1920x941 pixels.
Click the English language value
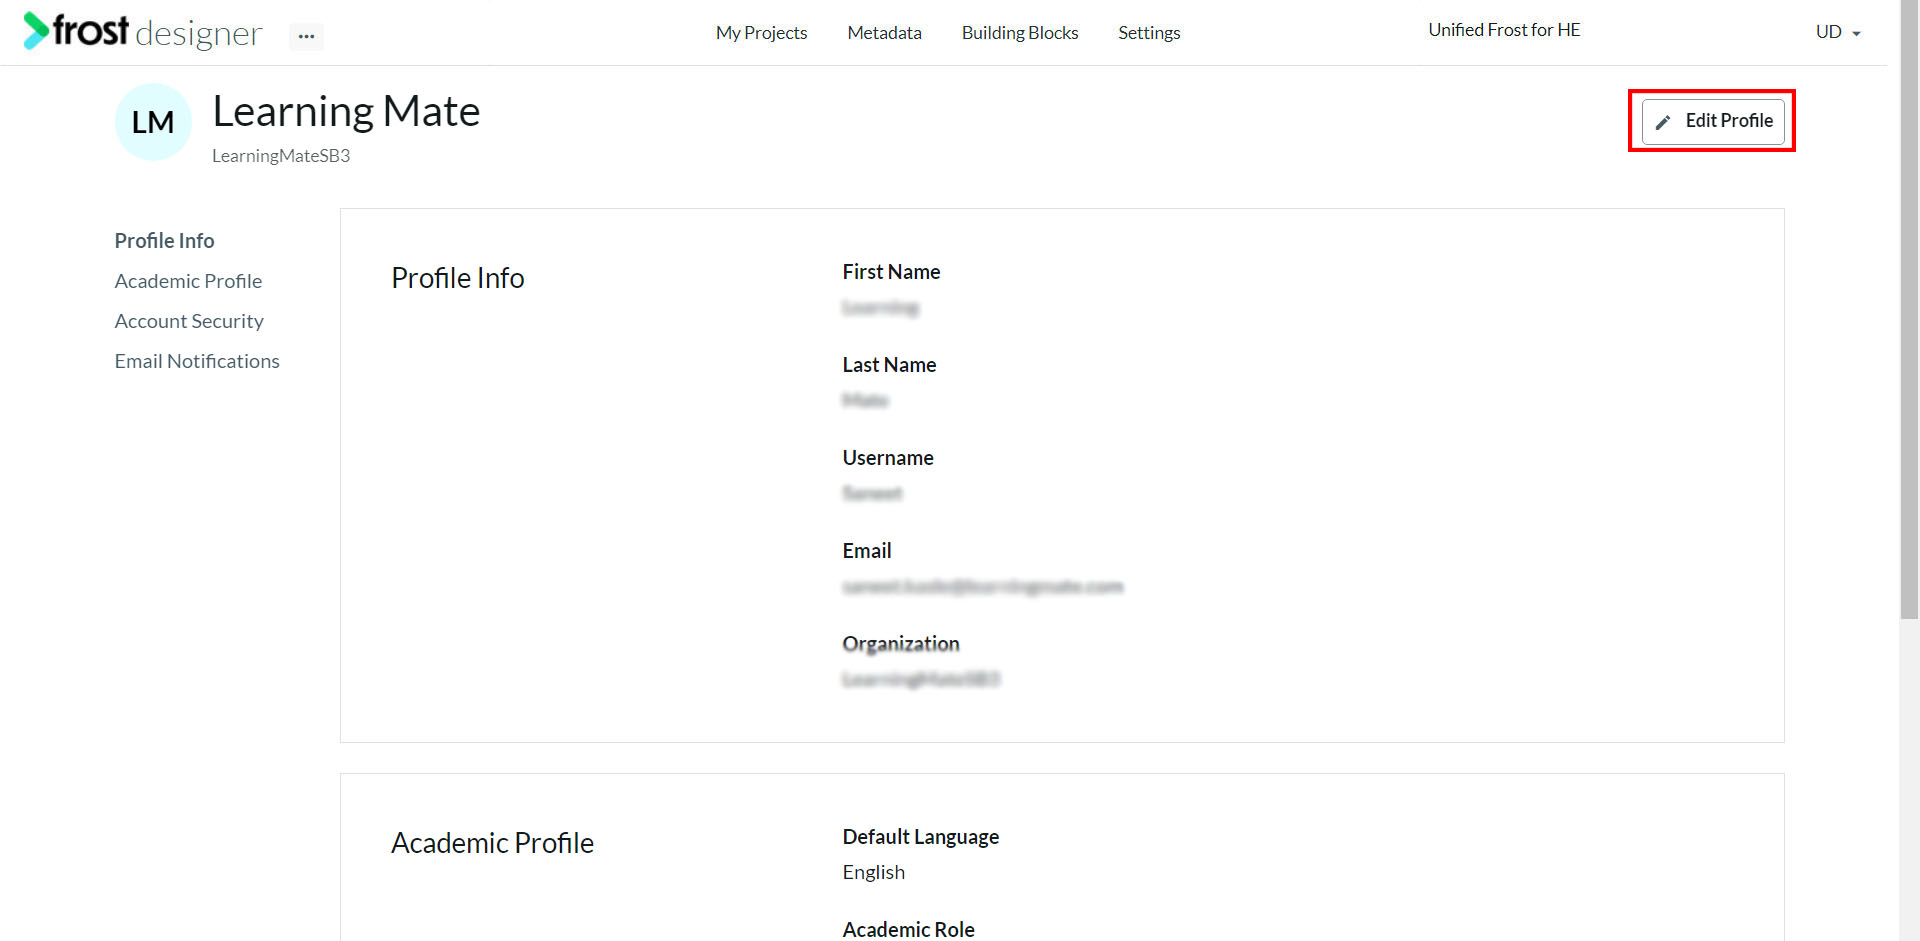coord(874,872)
